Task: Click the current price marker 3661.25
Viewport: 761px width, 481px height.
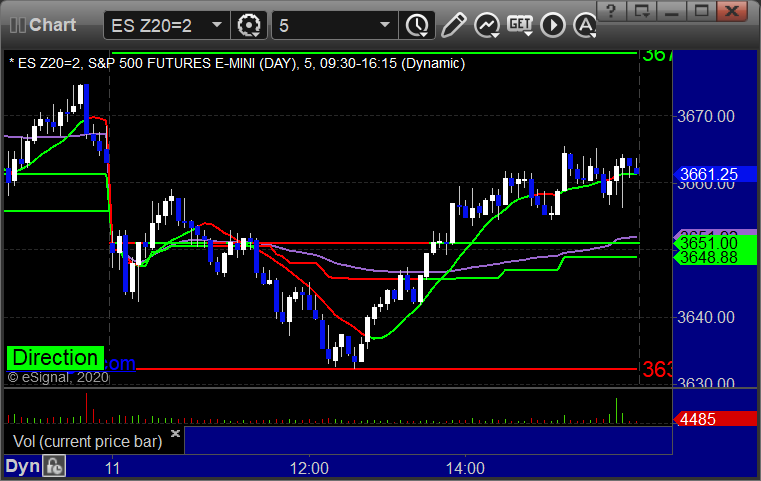Action: tap(713, 174)
